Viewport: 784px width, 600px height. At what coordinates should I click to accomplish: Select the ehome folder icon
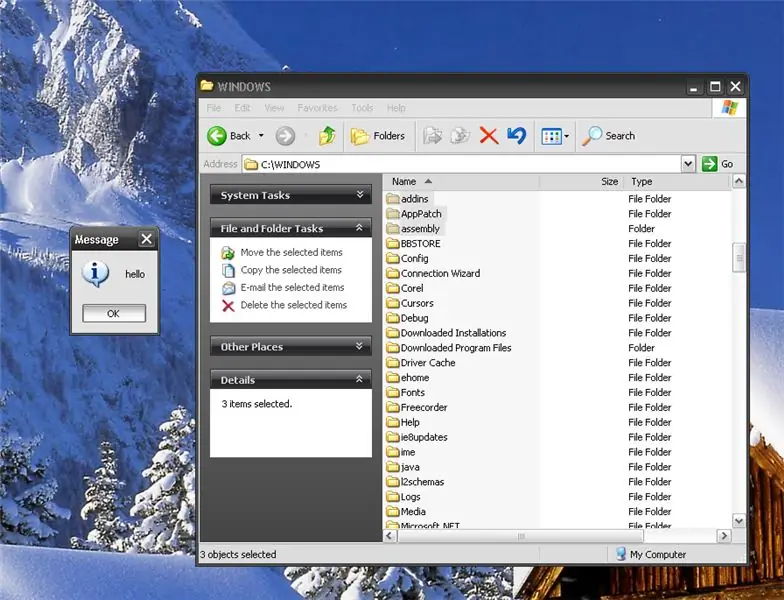[x=393, y=378]
